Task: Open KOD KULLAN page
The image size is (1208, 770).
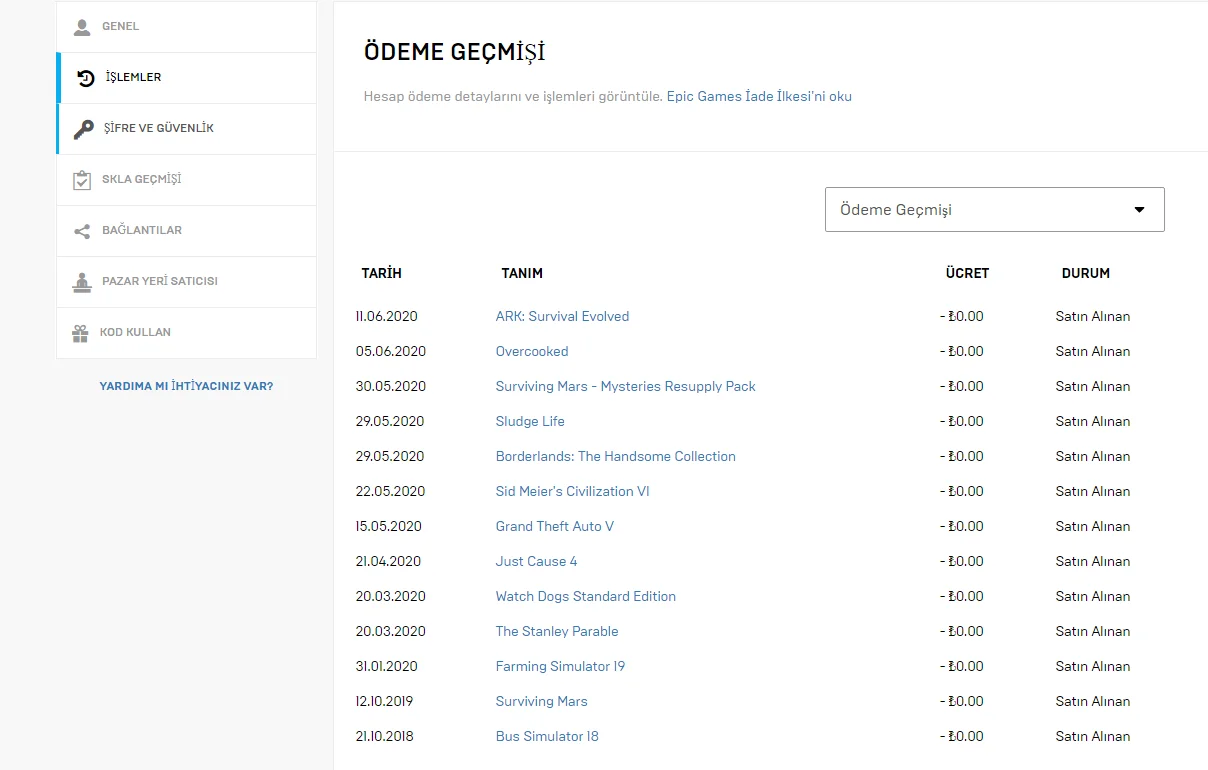Action: coord(186,333)
